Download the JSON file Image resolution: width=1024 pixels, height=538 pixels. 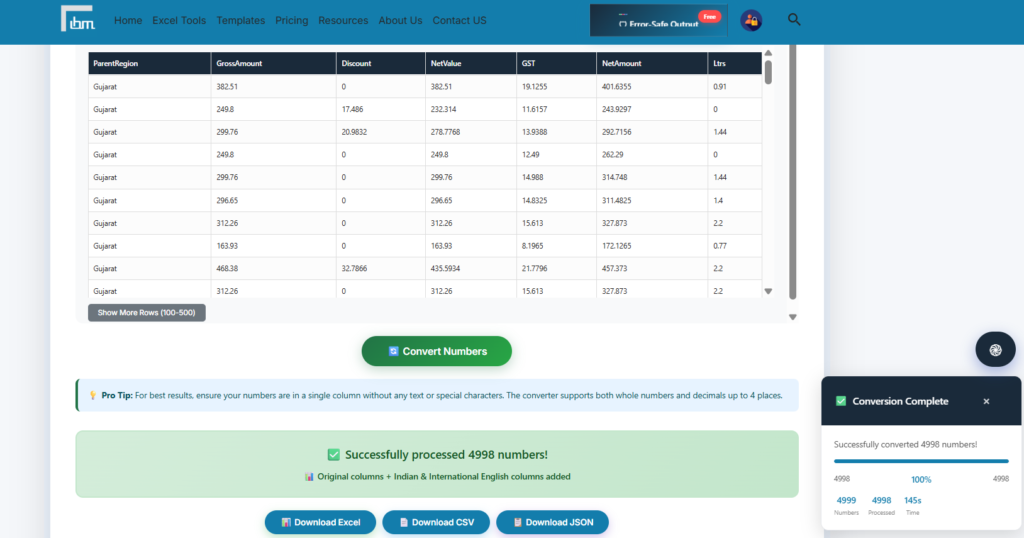(x=552, y=522)
